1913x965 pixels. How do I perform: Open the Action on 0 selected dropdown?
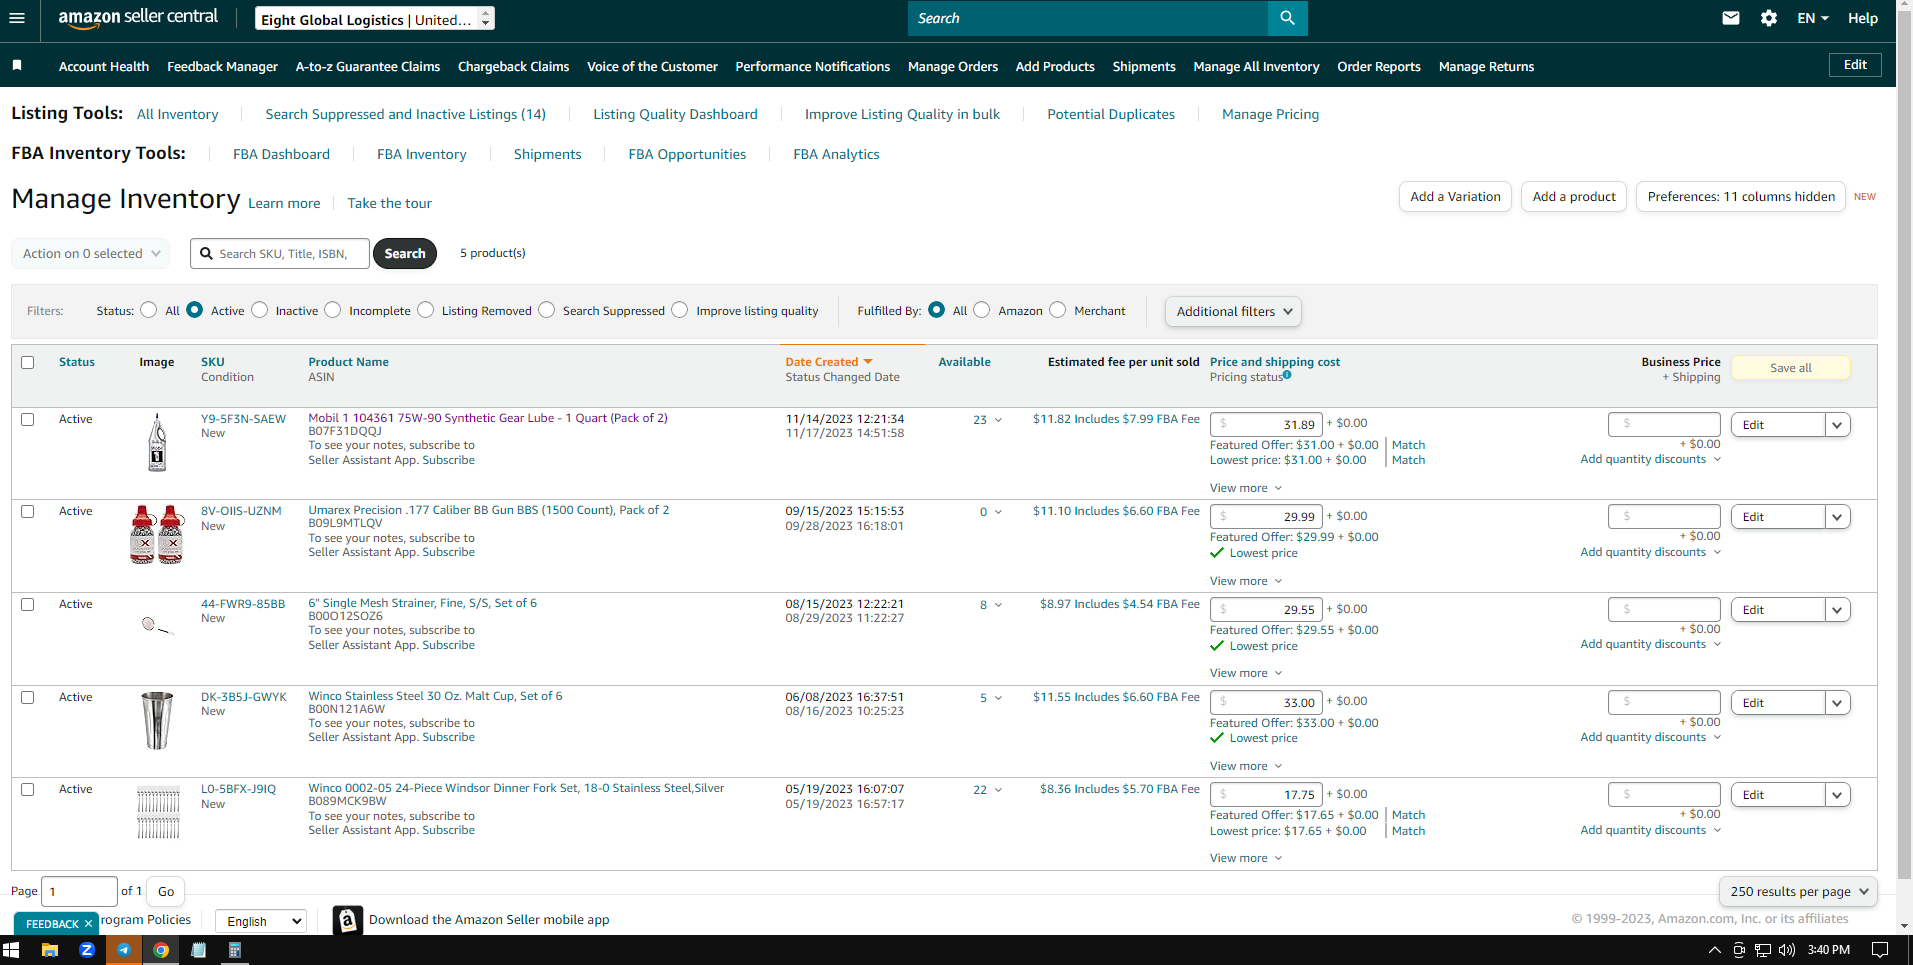tap(91, 253)
